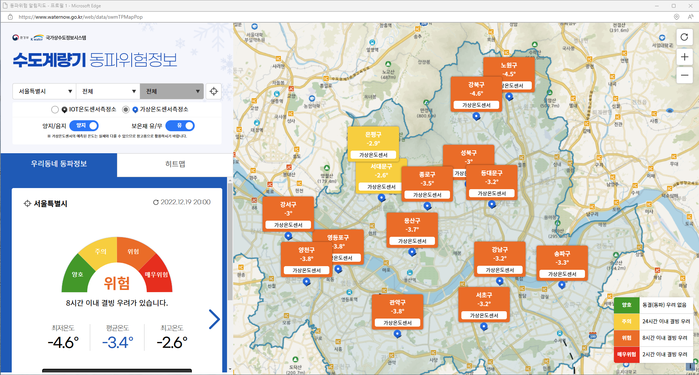Screen dimensions: 699x375
Task: Select the 가상온도센서측정소 radio button
Action: (x=126, y=109)
